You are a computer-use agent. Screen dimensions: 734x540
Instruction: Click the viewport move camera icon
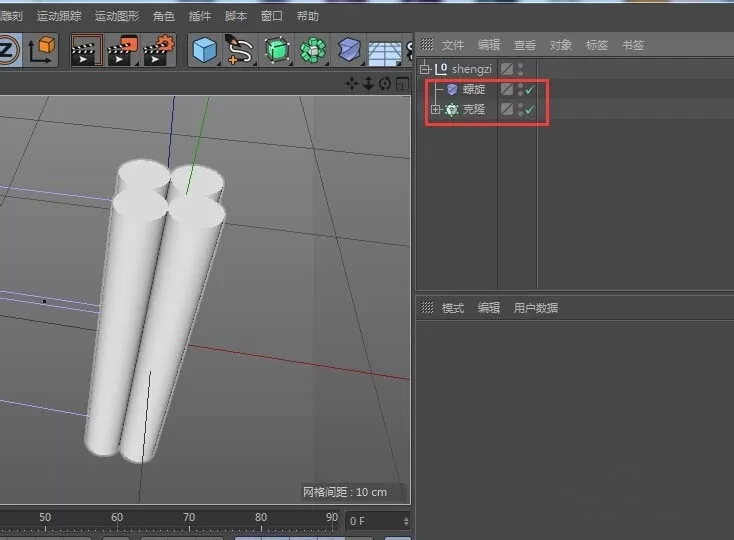pyautogui.click(x=352, y=84)
